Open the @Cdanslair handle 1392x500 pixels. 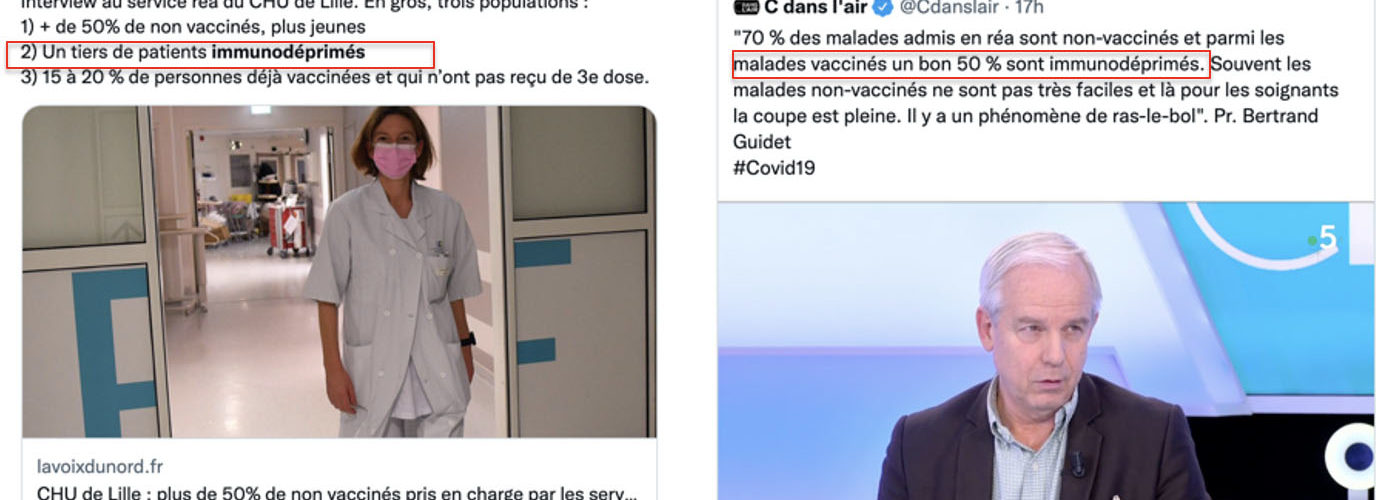point(951,8)
